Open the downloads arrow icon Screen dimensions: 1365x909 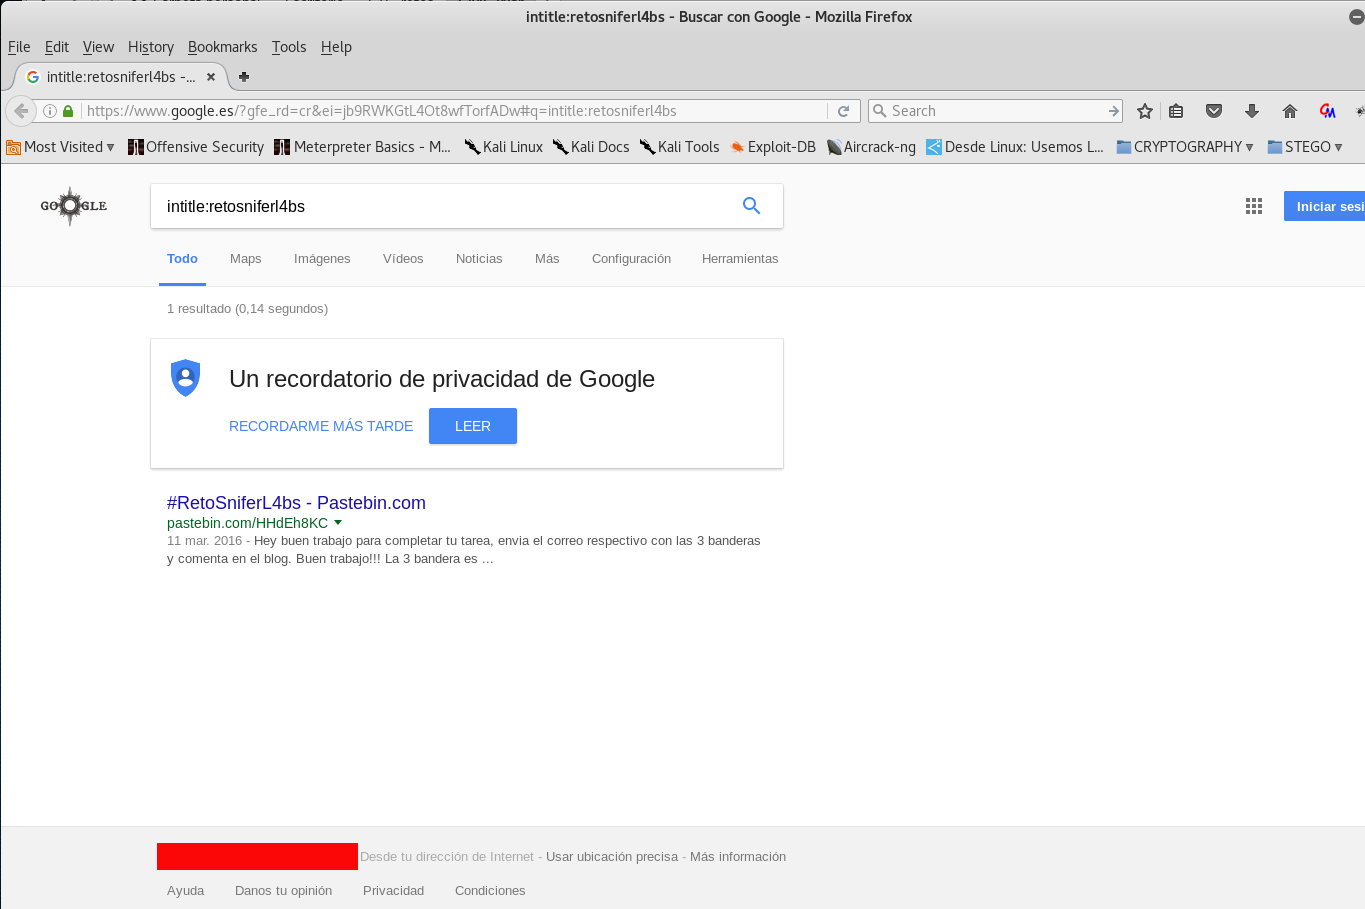pyautogui.click(x=1251, y=111)
